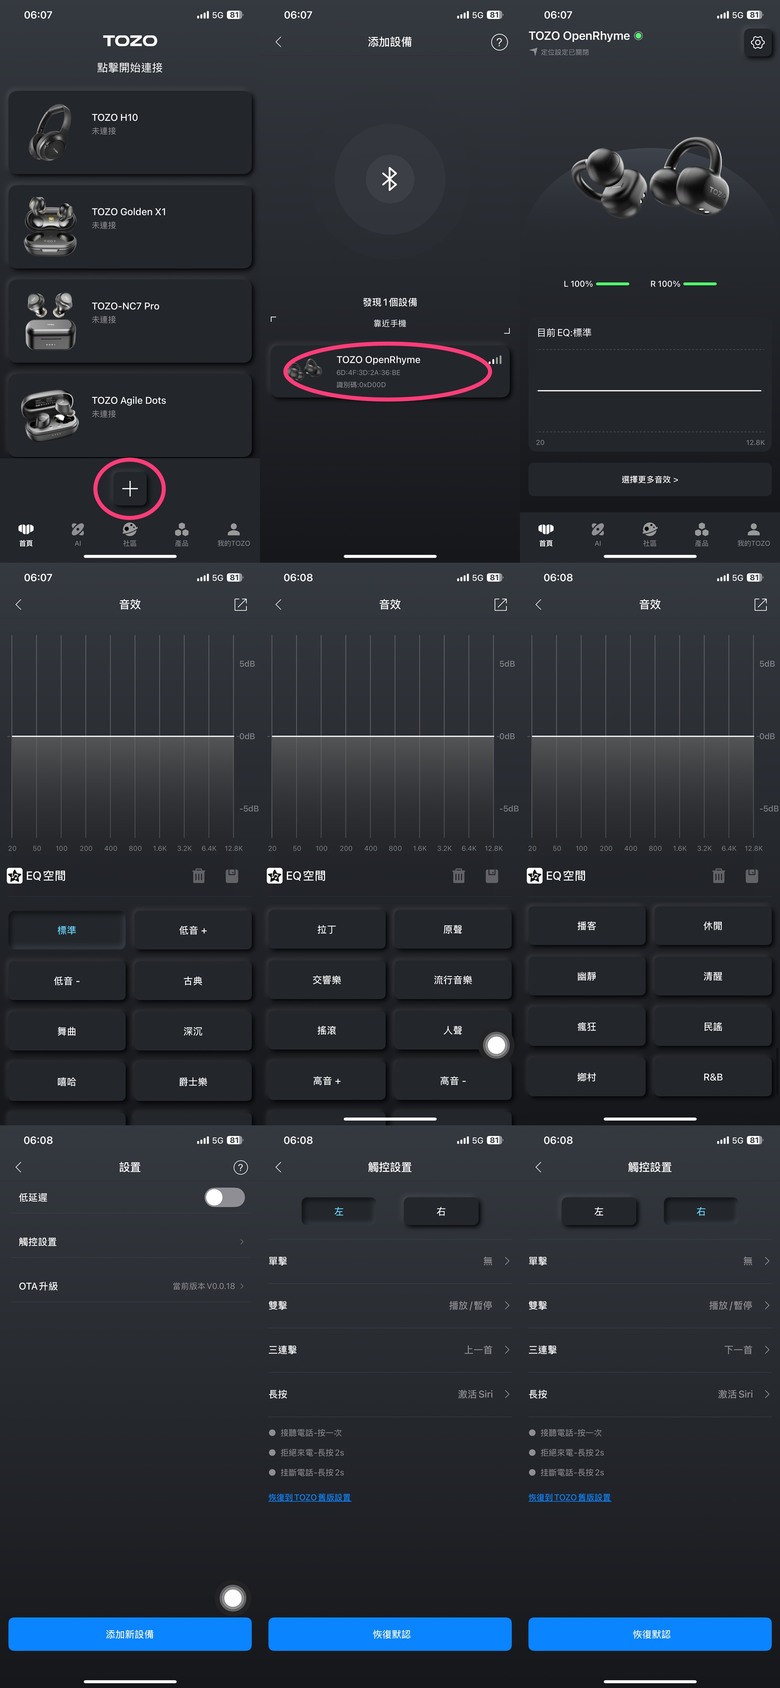The width and height of the screenshot is (780, 1688).
Task: Select discovered TOZO OpenRhyme device row
Action: coord(390,371)
